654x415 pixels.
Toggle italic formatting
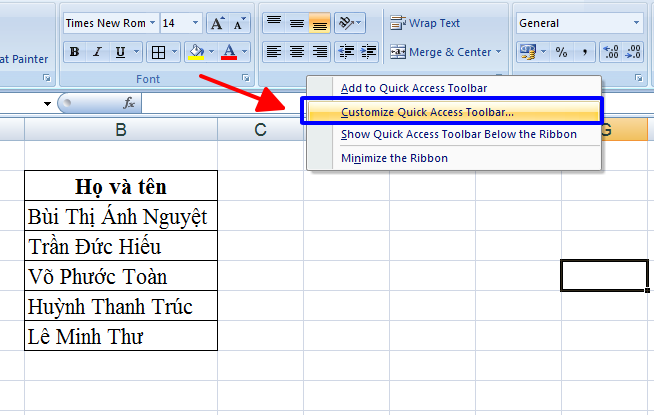point(98,52)
